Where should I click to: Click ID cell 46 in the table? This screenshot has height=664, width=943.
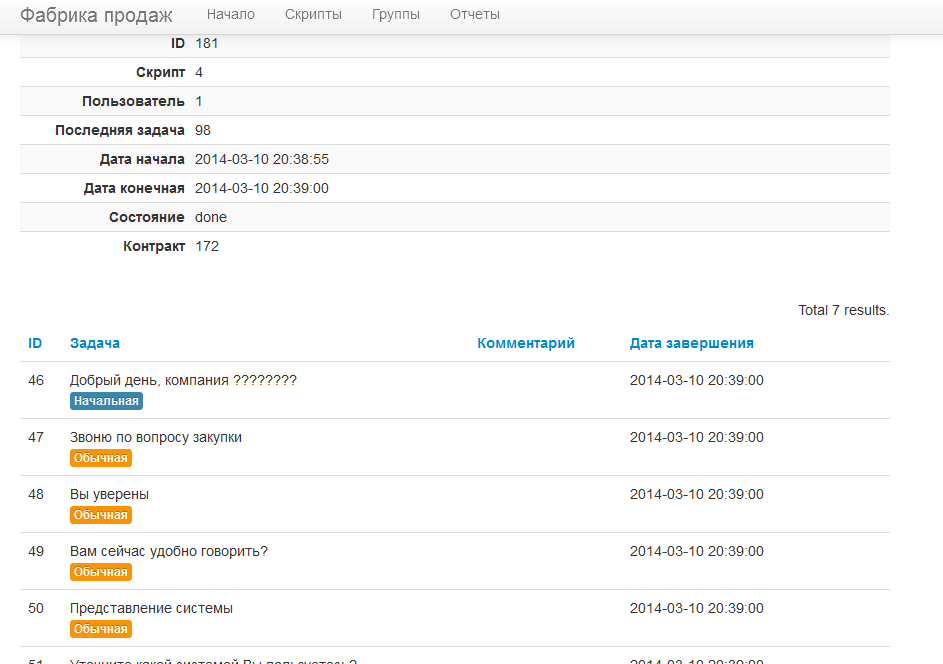tap(36, 381)
